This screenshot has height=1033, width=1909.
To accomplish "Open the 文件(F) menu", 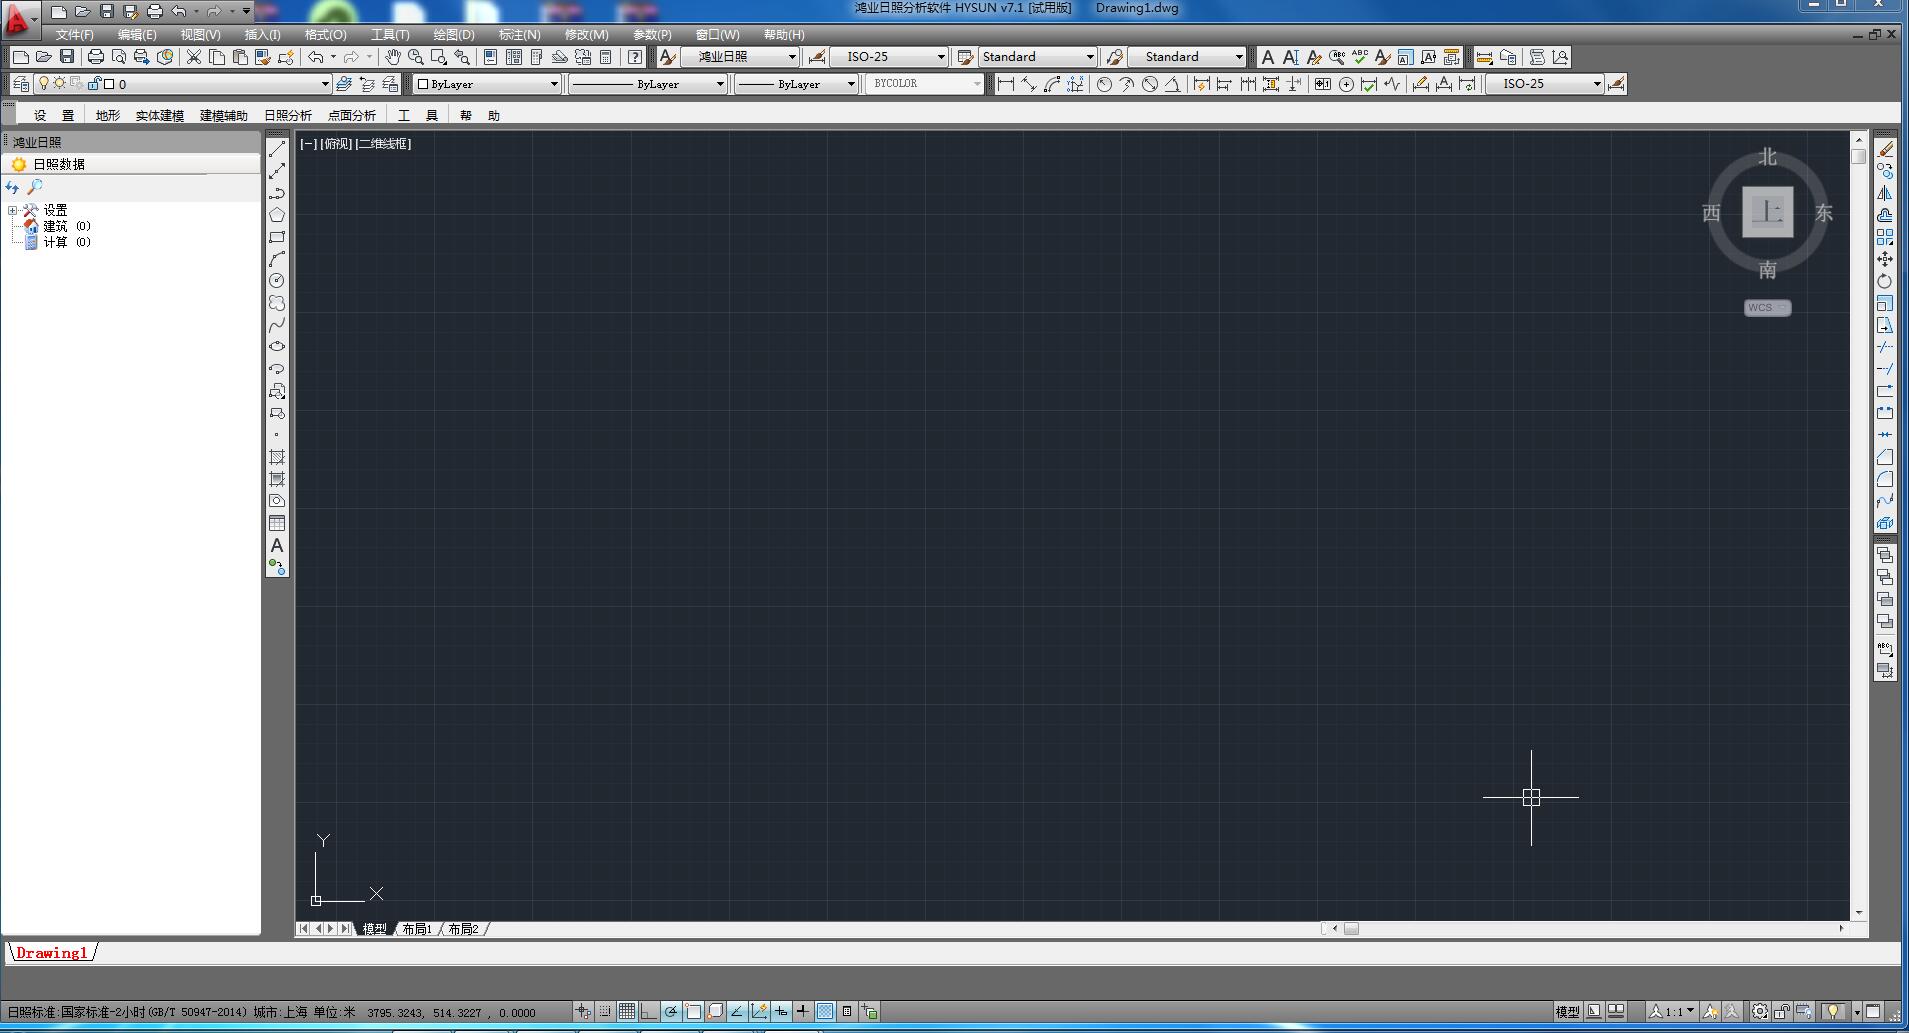I will point(75,35).
